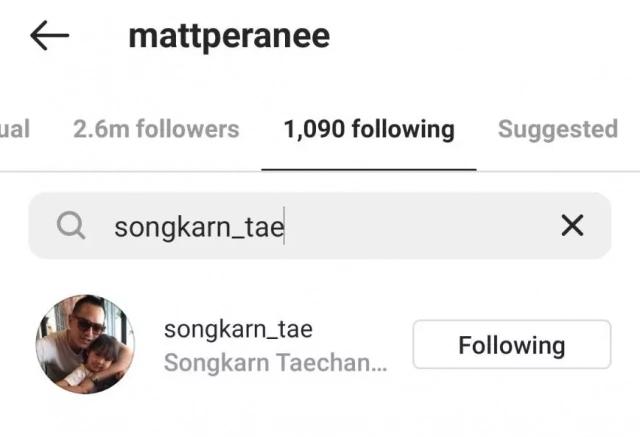Image resolution: width=640 pixels, height=437 pixels.
Task: Switch to the partially visible Mutual tab
Action: click(x=15, y=129)
